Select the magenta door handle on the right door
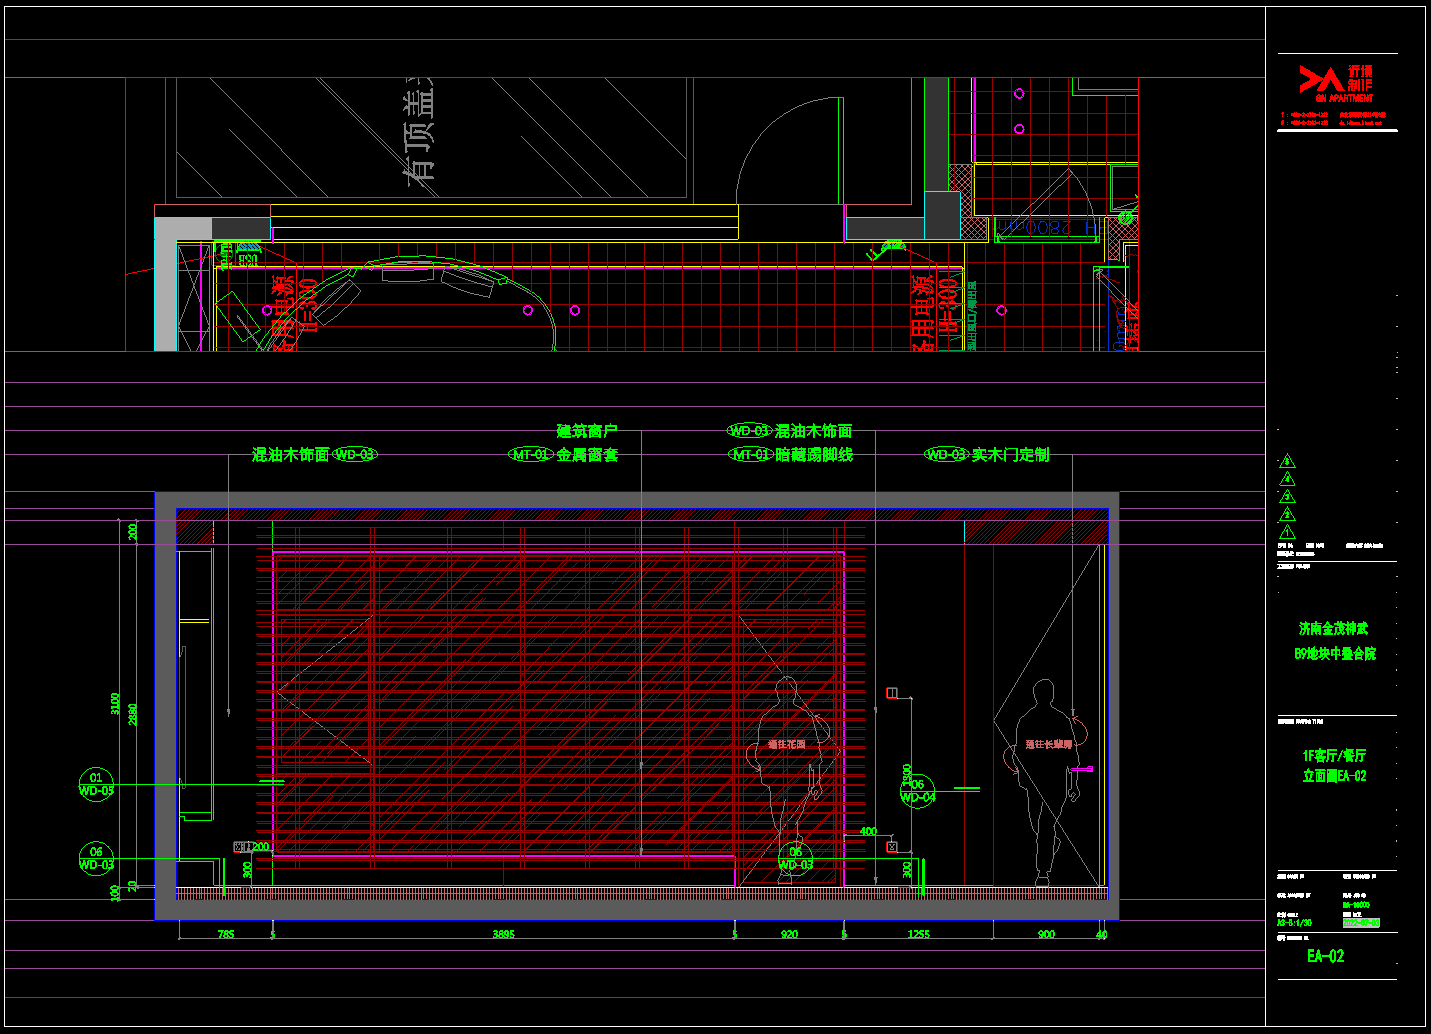 [1081, 769]
